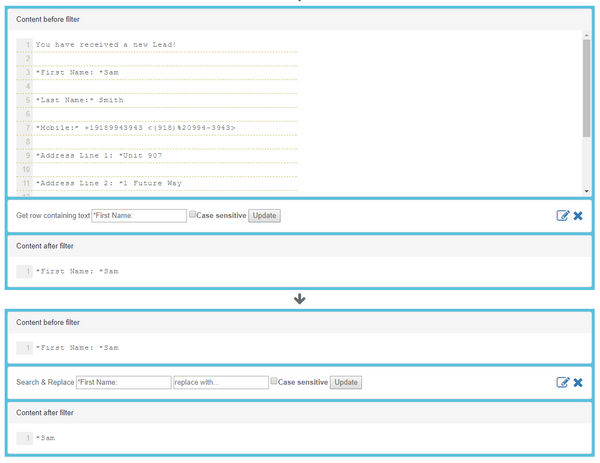The image size is (600, 463).
Task: Enable Case sensitive for the Get row filter
Action: pos(193,215)
